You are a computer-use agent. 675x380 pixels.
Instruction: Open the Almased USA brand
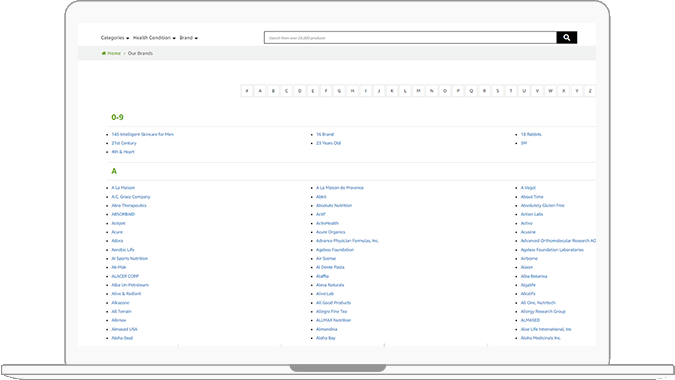click(124, 329)
